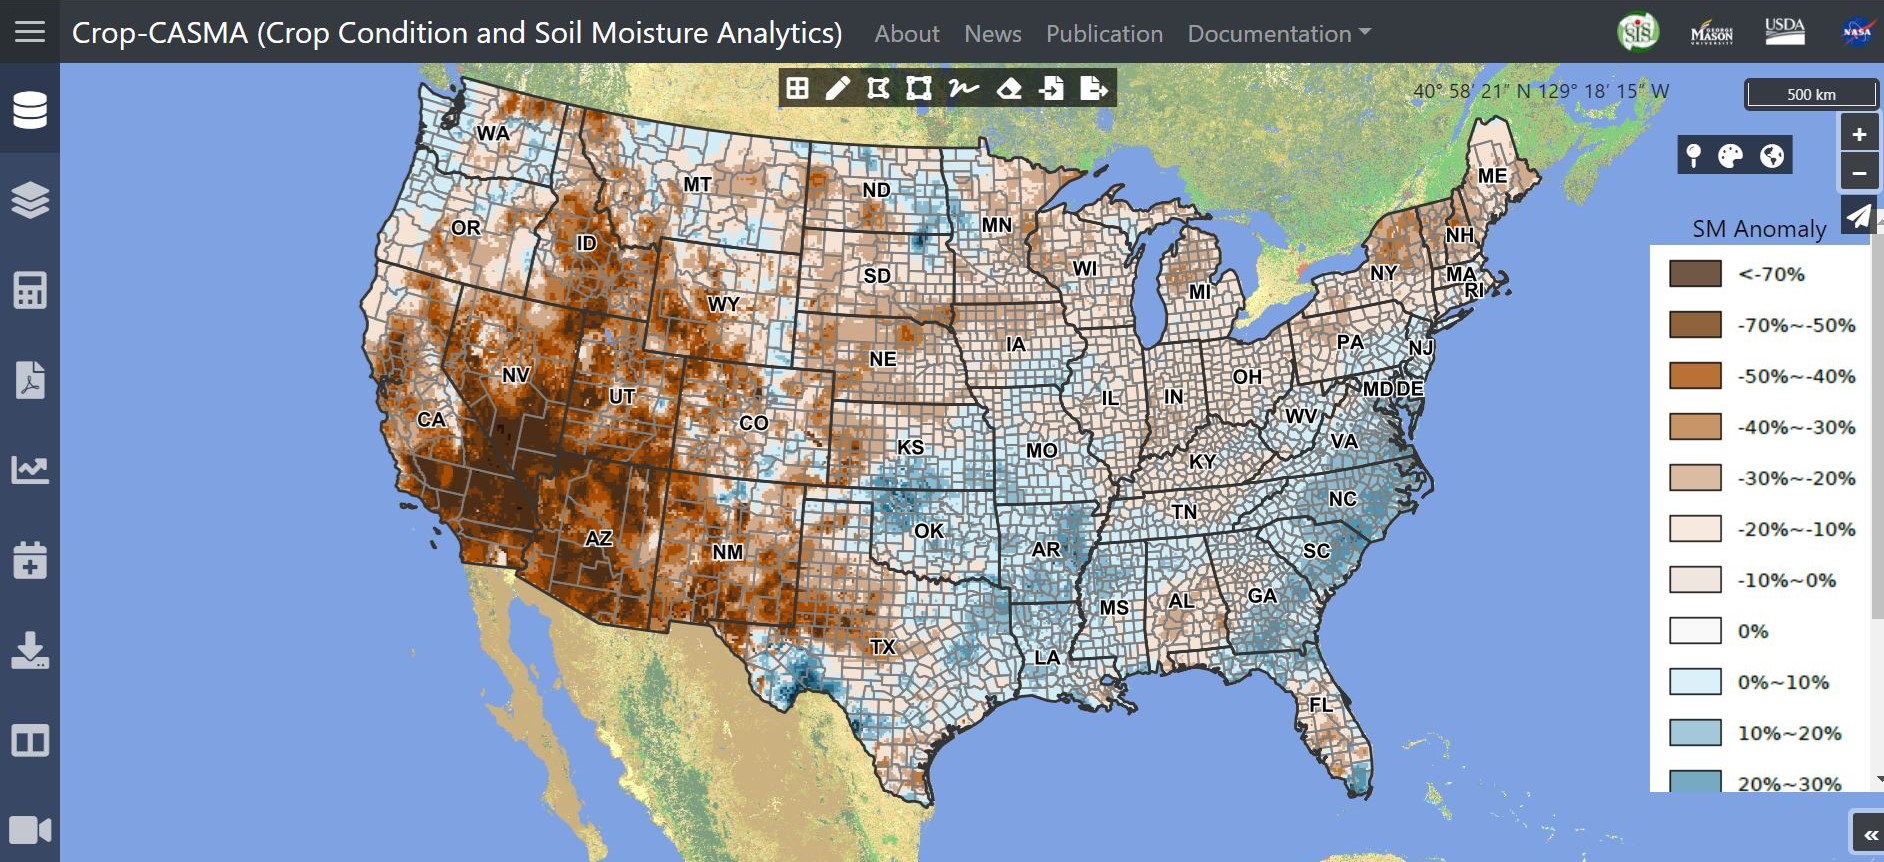Open the color palette icon
Screen dimensions: 1884x862
[x=1730, y=156]
